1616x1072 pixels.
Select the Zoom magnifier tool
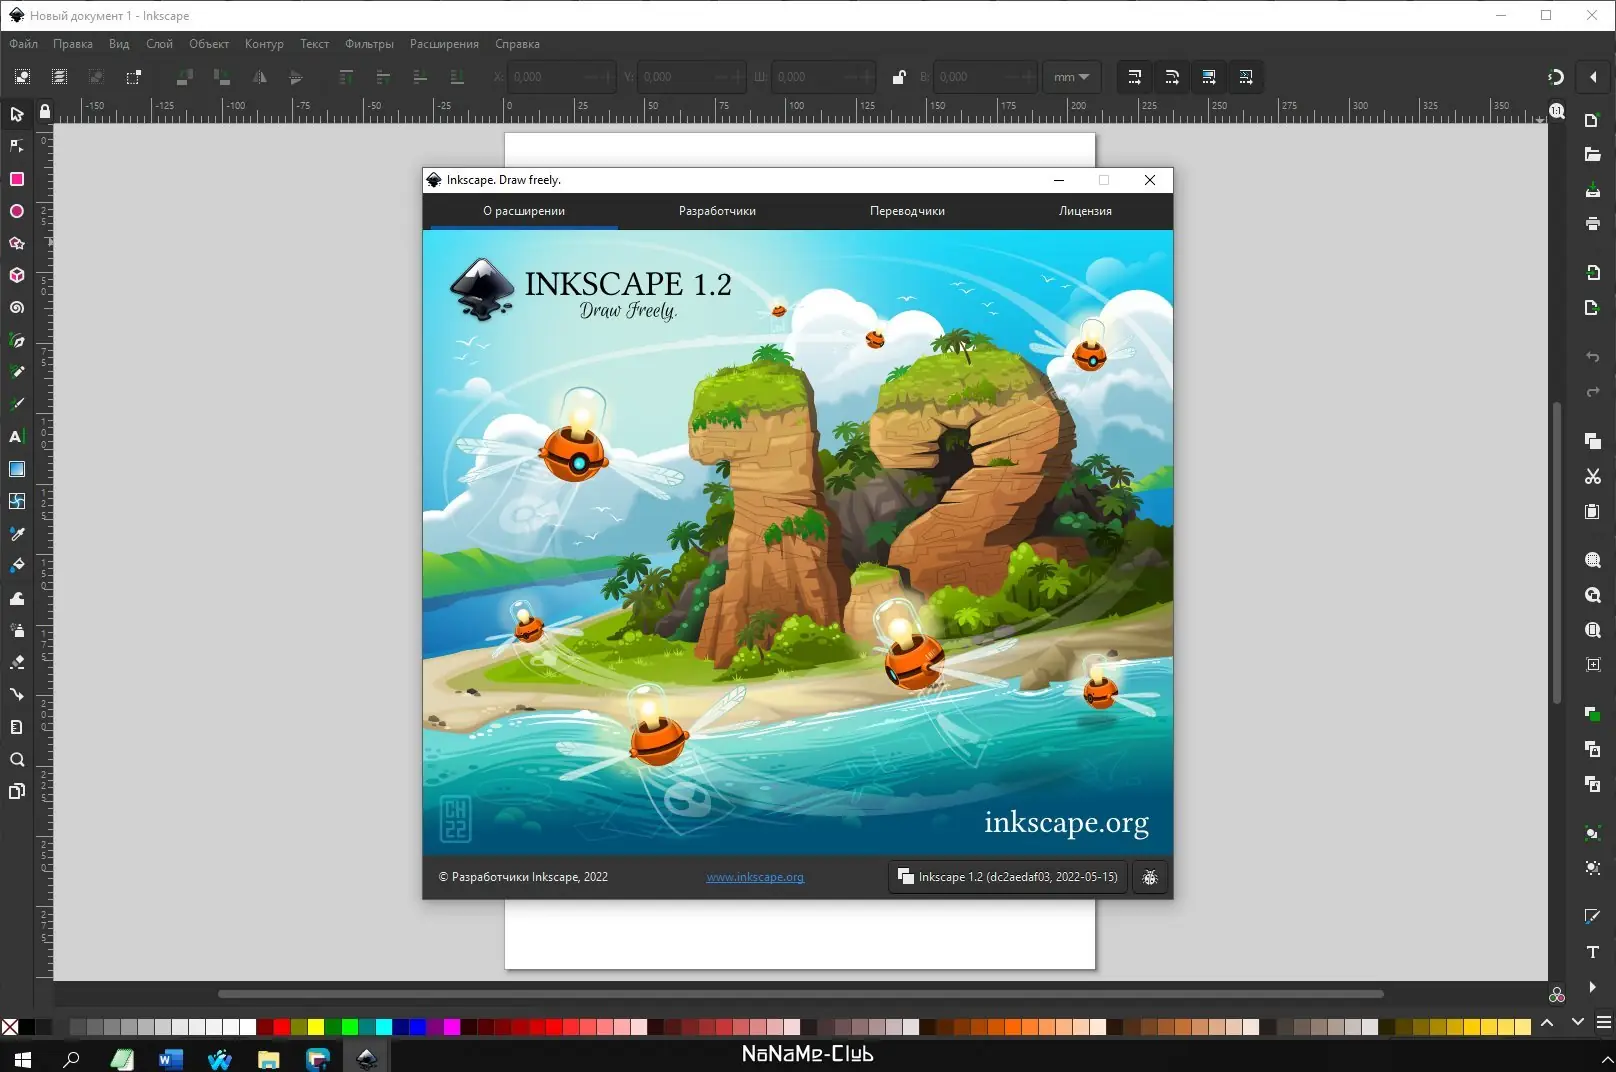[x=17, y=759]
